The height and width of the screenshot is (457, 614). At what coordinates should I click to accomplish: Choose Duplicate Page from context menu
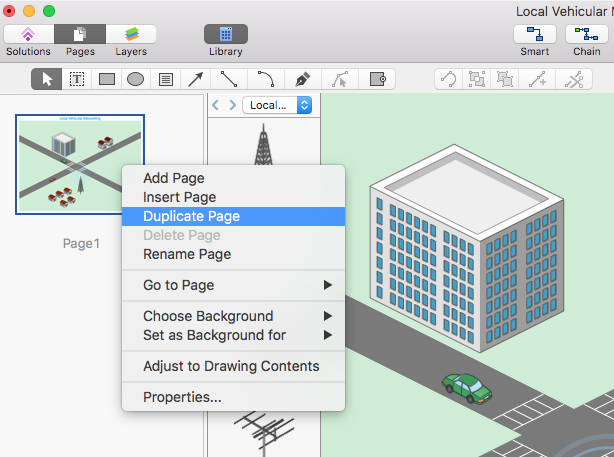point(191,216)
